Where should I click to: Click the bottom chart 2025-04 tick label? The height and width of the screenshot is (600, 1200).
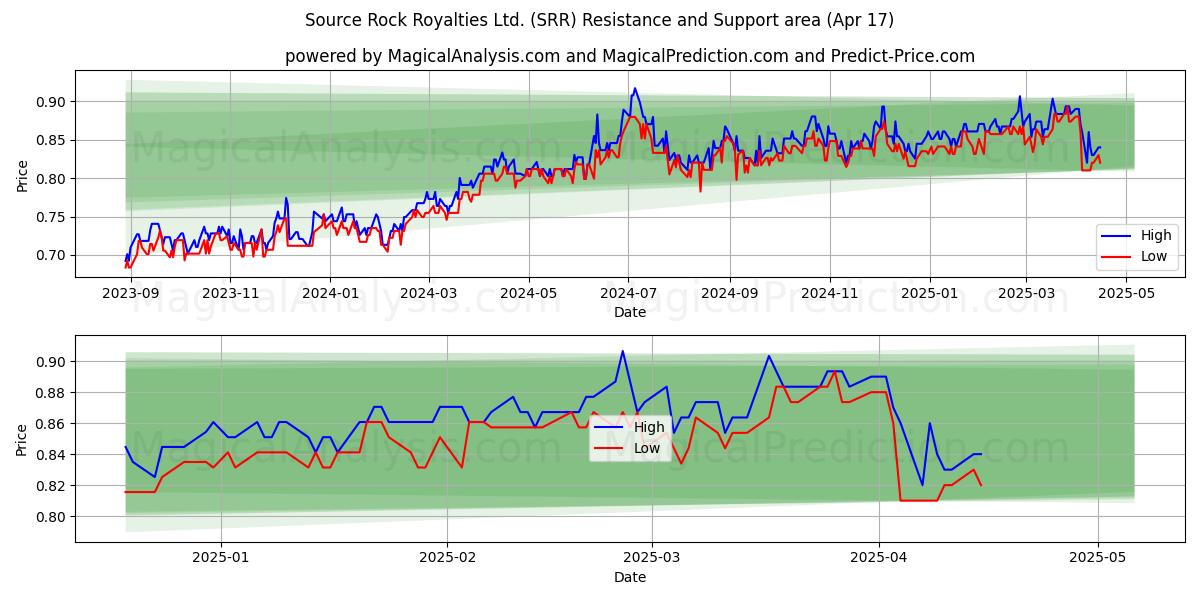tap(879, 558)
